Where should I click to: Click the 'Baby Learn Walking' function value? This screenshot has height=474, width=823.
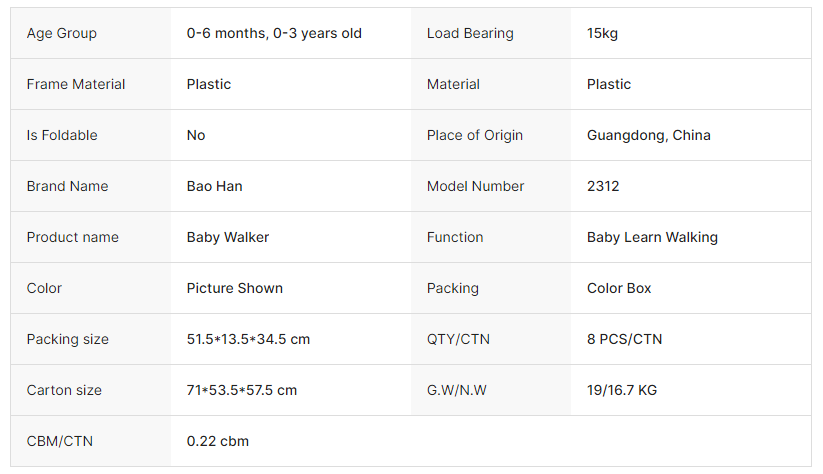coord(652,237)
